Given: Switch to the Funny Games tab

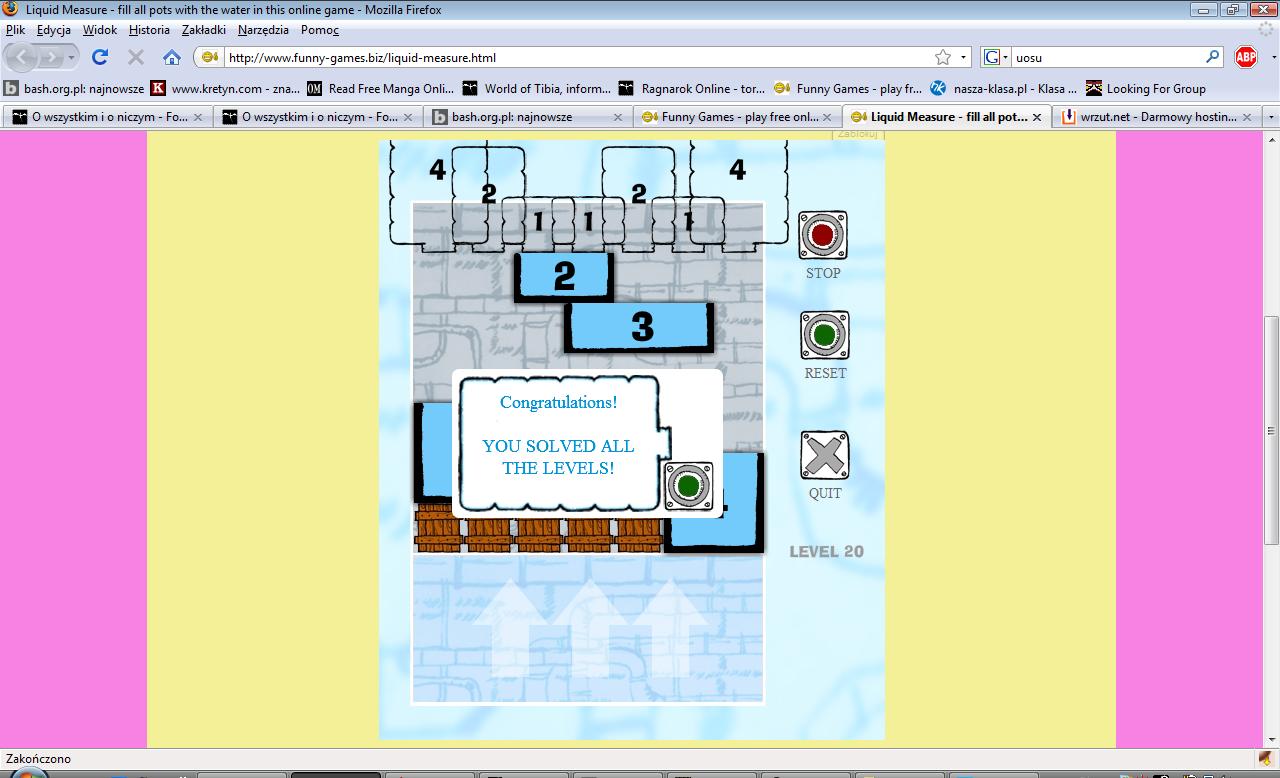Looking at the screenshot, I should [737, 116].
